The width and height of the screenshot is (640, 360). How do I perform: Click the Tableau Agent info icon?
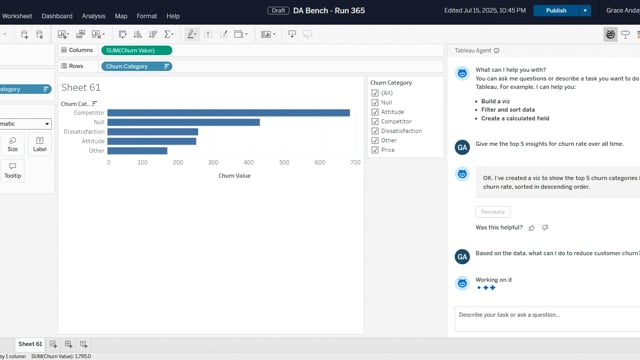496,51
